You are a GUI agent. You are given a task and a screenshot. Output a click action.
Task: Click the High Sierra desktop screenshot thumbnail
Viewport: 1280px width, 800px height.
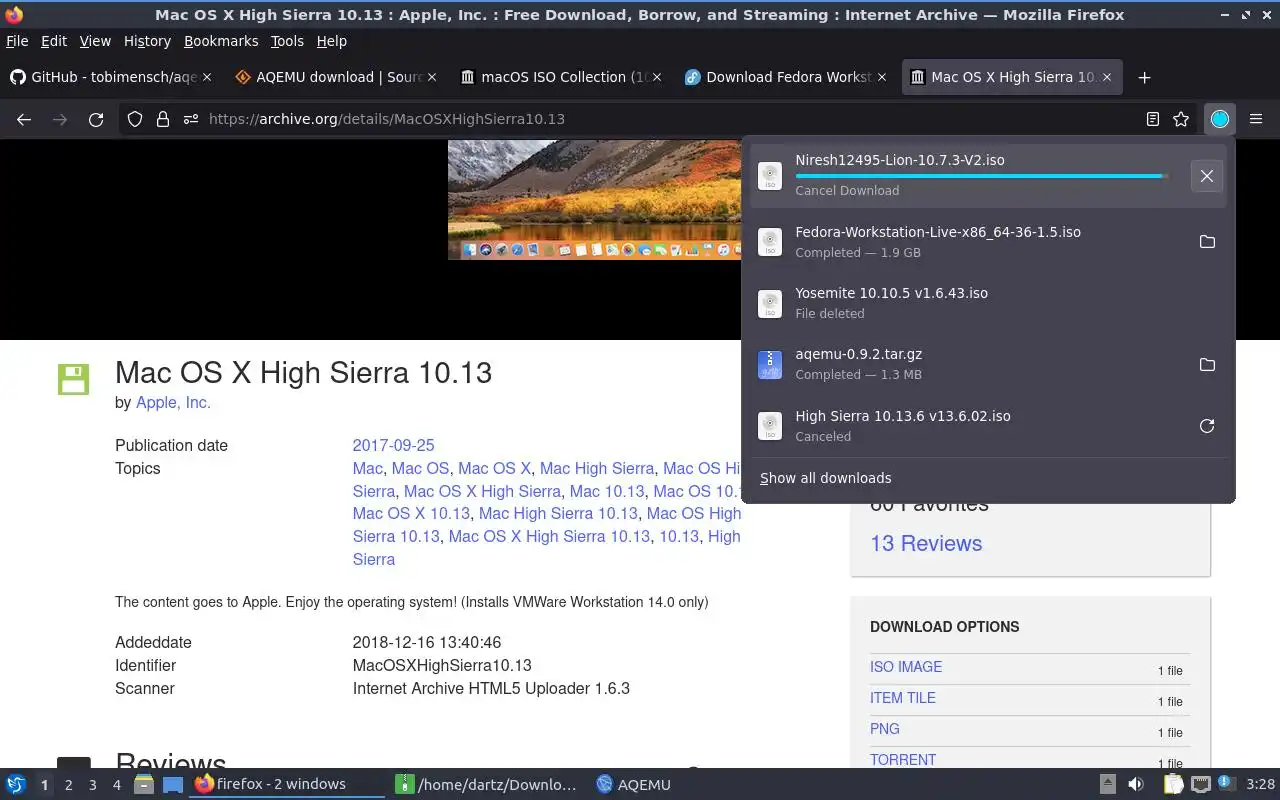pos(594,200)
